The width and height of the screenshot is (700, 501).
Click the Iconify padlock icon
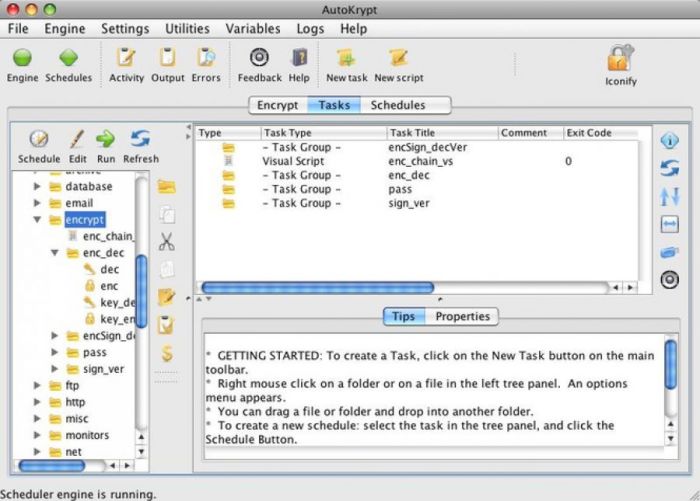[x=621, y=58]
